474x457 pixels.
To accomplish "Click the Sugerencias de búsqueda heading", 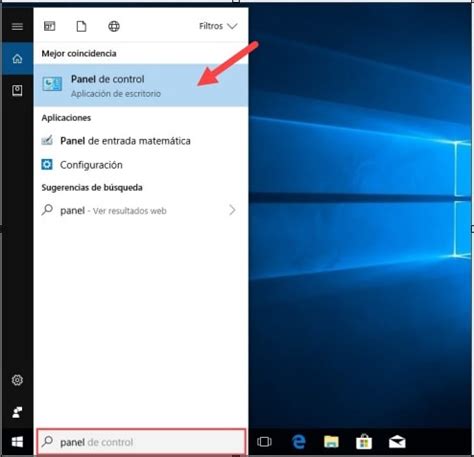I will (x=92, y=188).
